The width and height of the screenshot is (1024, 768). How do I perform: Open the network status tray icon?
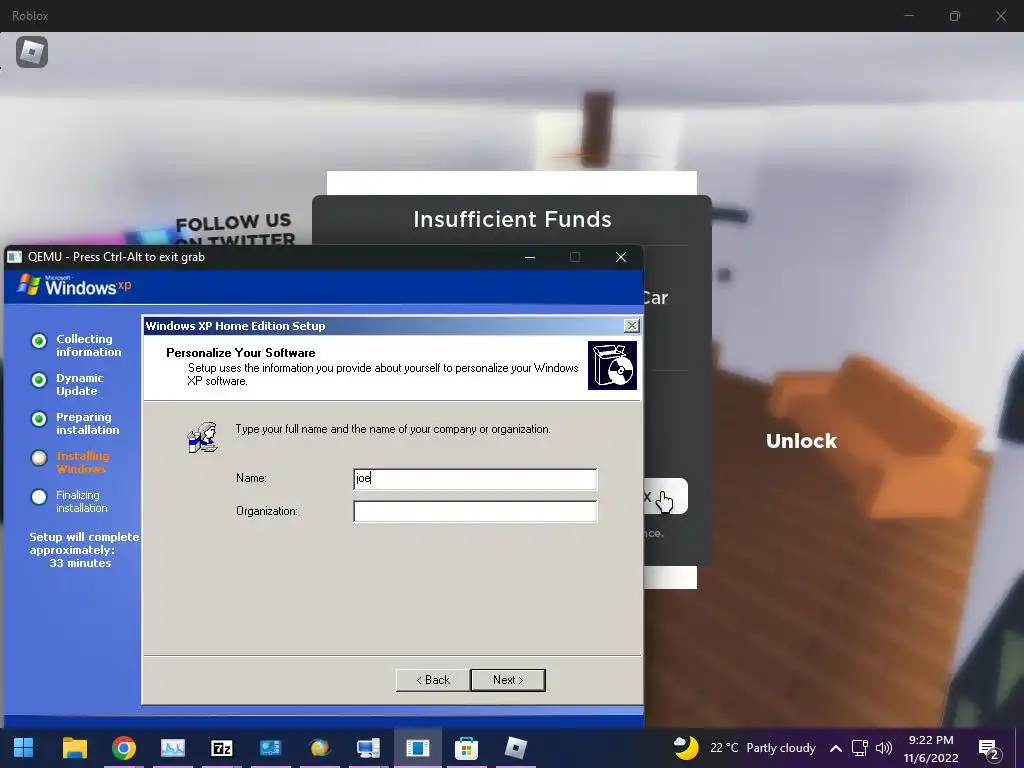coord(859,748)
